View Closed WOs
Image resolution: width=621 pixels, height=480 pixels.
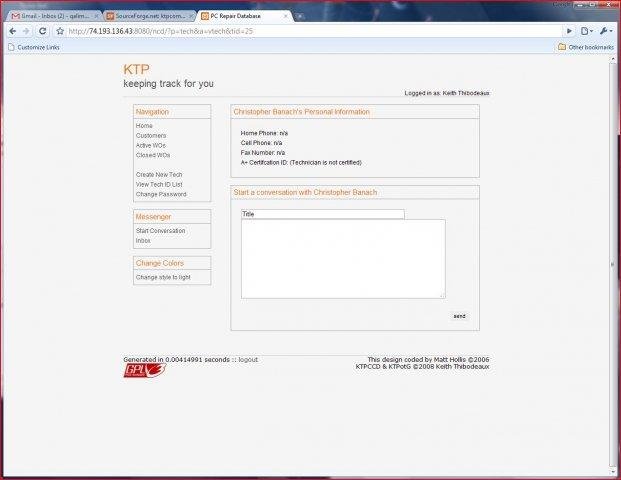[x=153, y=155]
